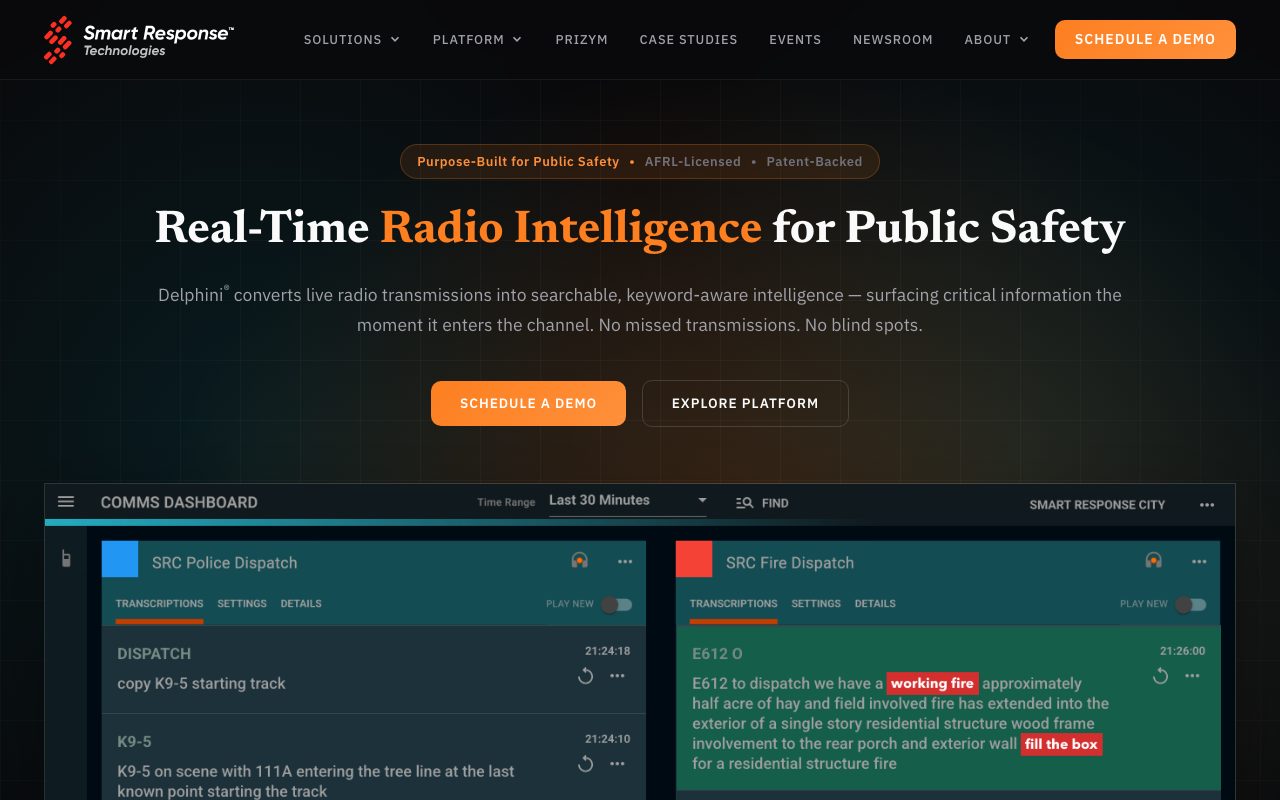Click the radio icon in dashboard sidebar
Image resolution: width=1280 pixels, height=800 pixels.
pyautogui.click(x=66, y=559)
